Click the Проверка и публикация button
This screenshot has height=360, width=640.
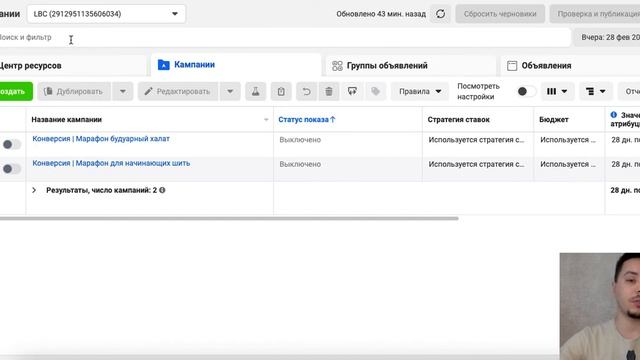click(595, 14)
